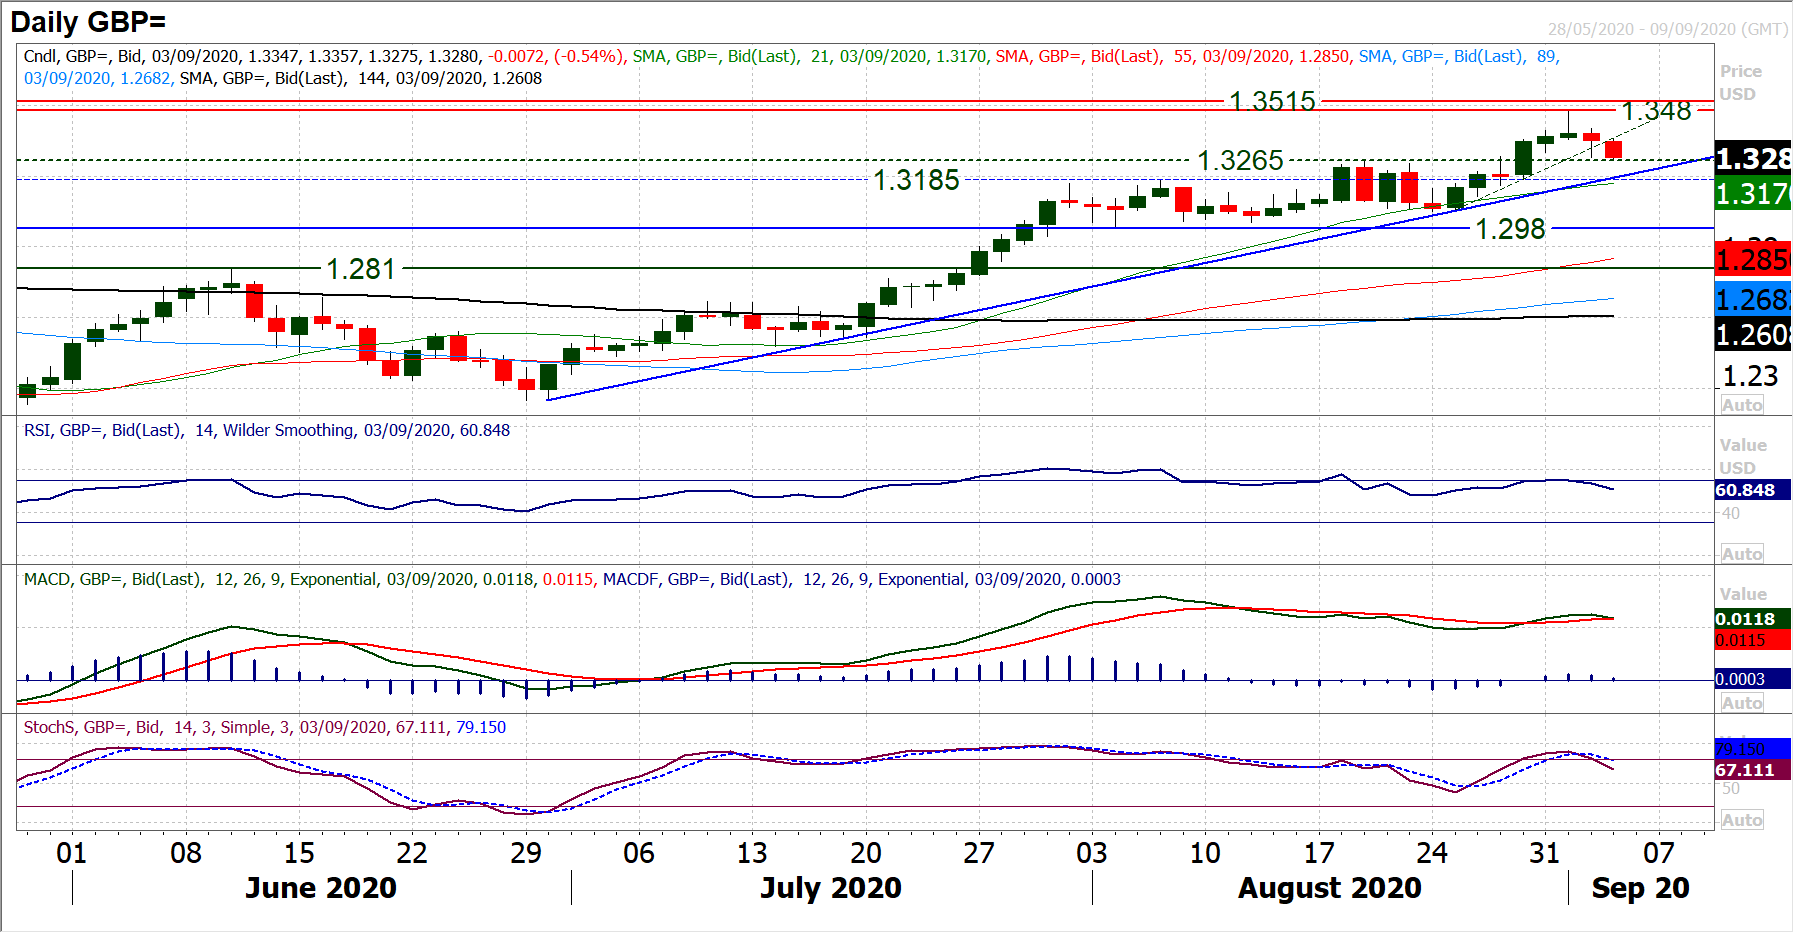Select the 1.281 horizontal level label
Viewport: 1794px width, 933px height.
361,269
